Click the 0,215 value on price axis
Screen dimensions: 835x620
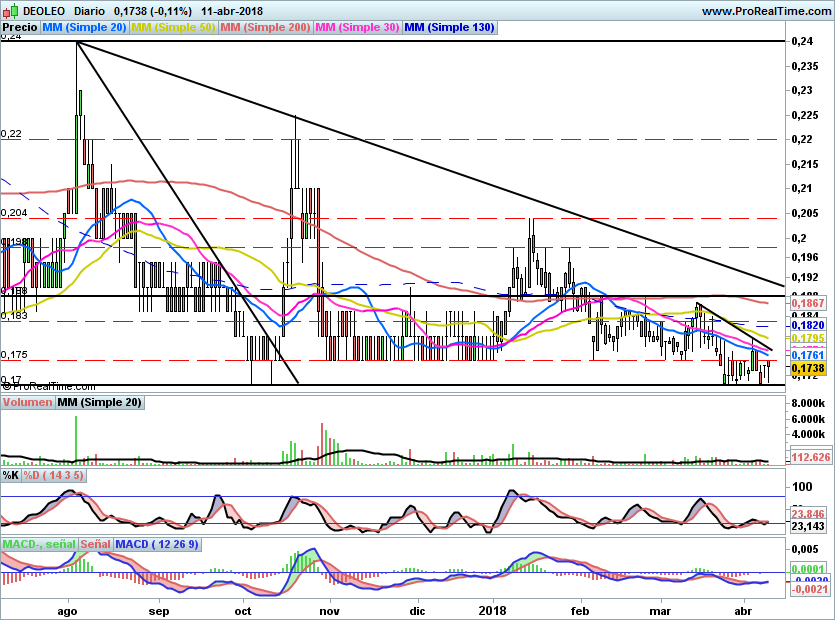(x=805, y=164)
